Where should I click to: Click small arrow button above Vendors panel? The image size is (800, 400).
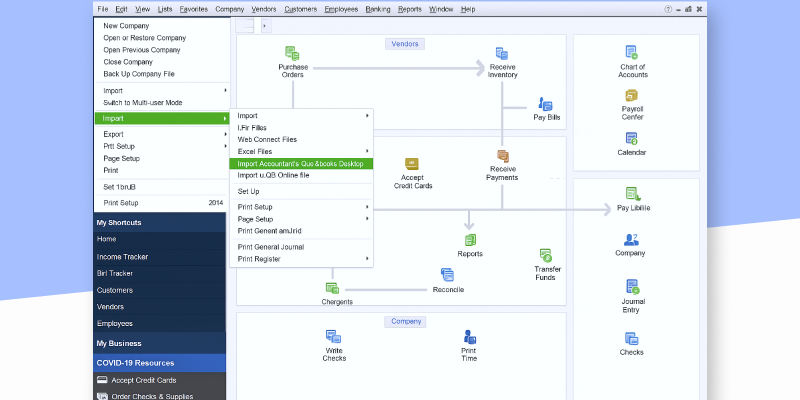[266, 25]
